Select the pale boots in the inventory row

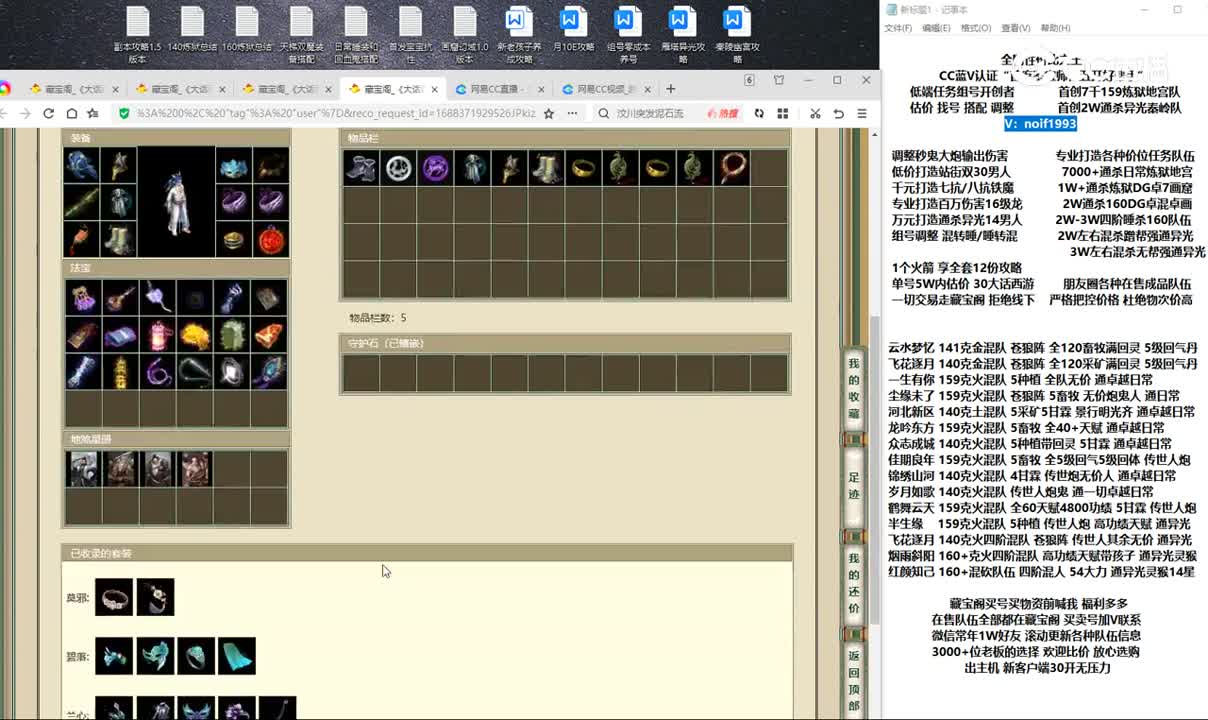point(547,168)
